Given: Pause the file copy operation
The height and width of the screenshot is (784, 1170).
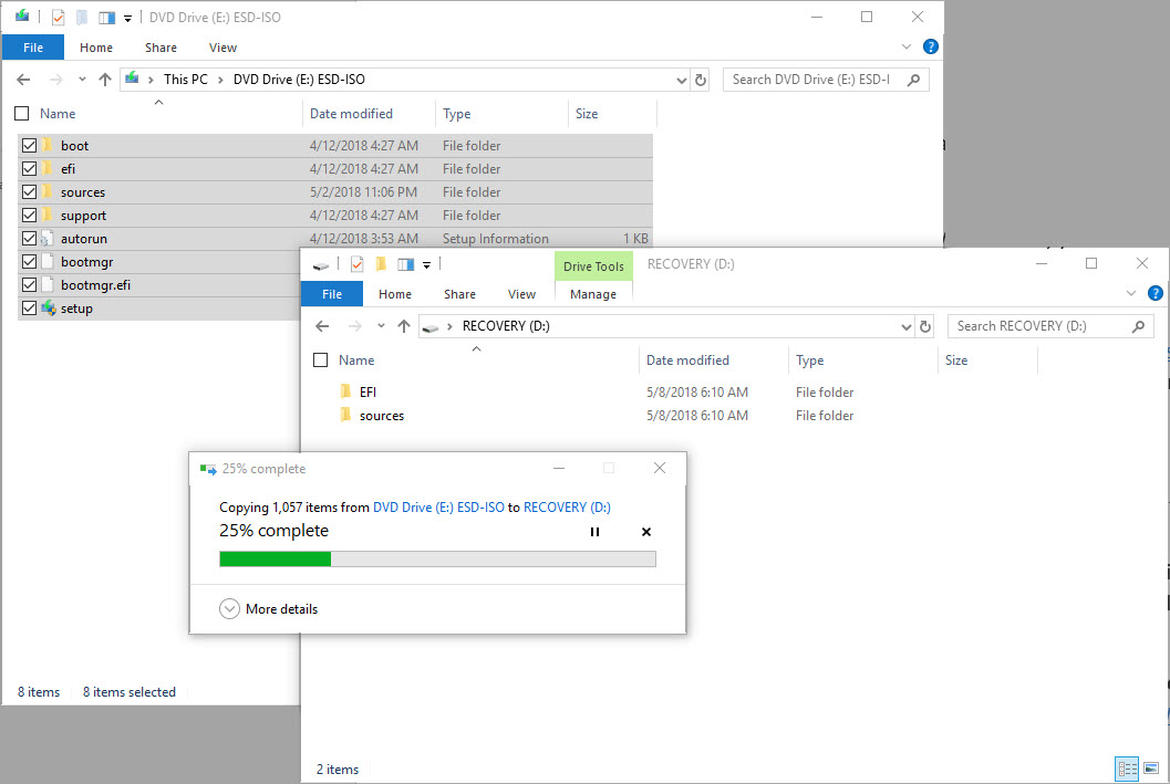Looking at the screenshot, I should [x=594, y=532].
